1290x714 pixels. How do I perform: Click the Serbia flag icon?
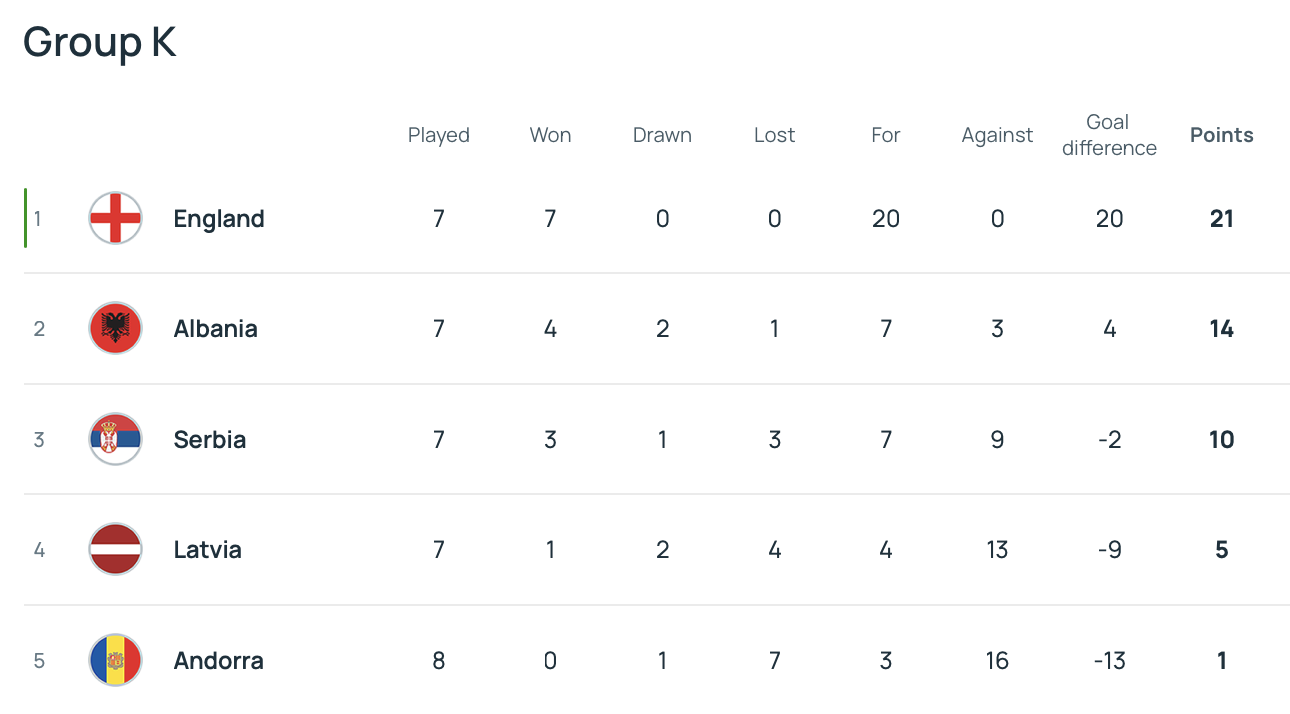coord(115,439)
